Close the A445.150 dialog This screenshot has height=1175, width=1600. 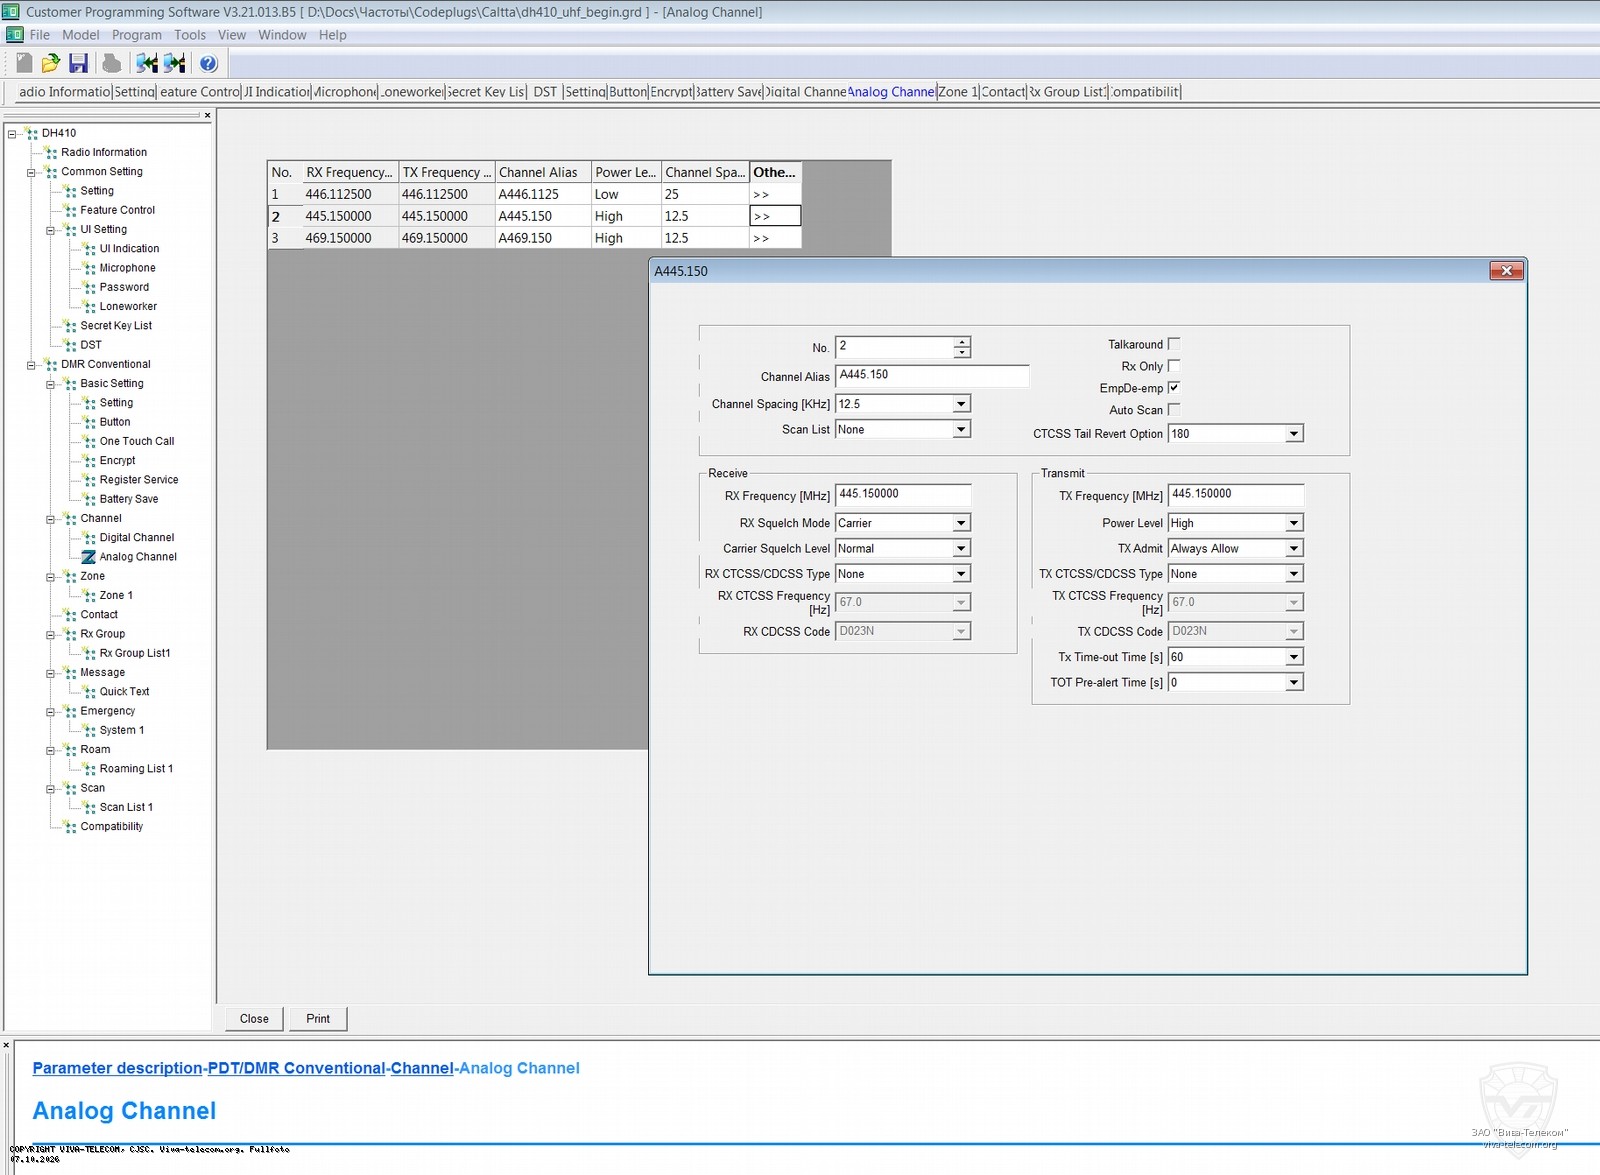[x=1506, y=271]
